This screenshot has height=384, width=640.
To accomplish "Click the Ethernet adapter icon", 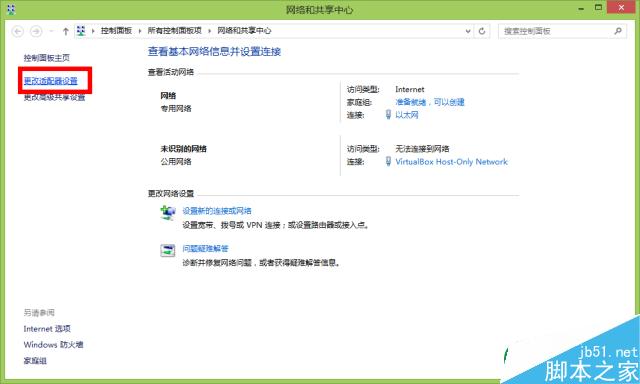I will 388,115.
